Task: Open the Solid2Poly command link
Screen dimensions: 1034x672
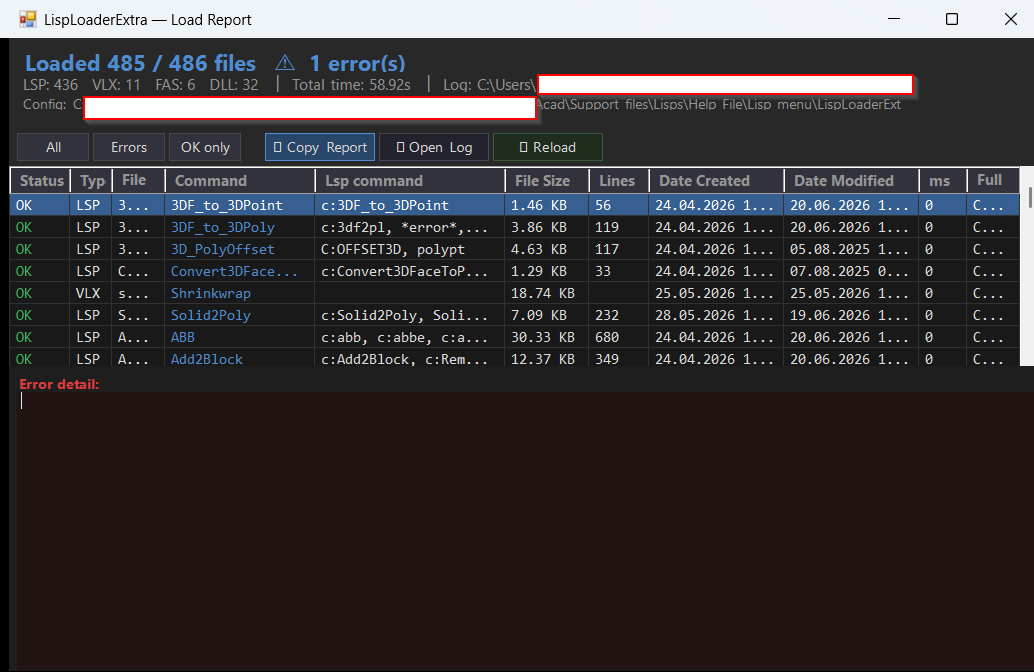Action: pos(211,315)
